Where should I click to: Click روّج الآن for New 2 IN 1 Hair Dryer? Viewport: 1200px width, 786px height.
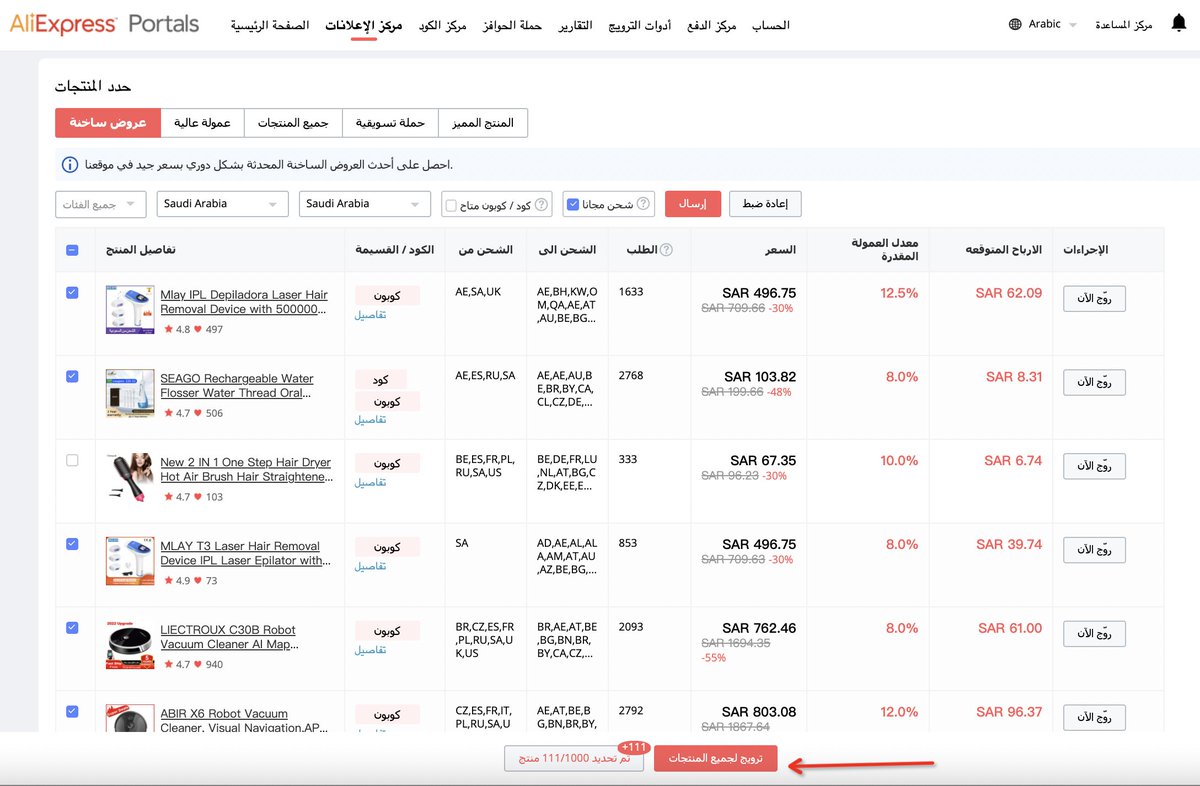click(x=1094, y=466)
